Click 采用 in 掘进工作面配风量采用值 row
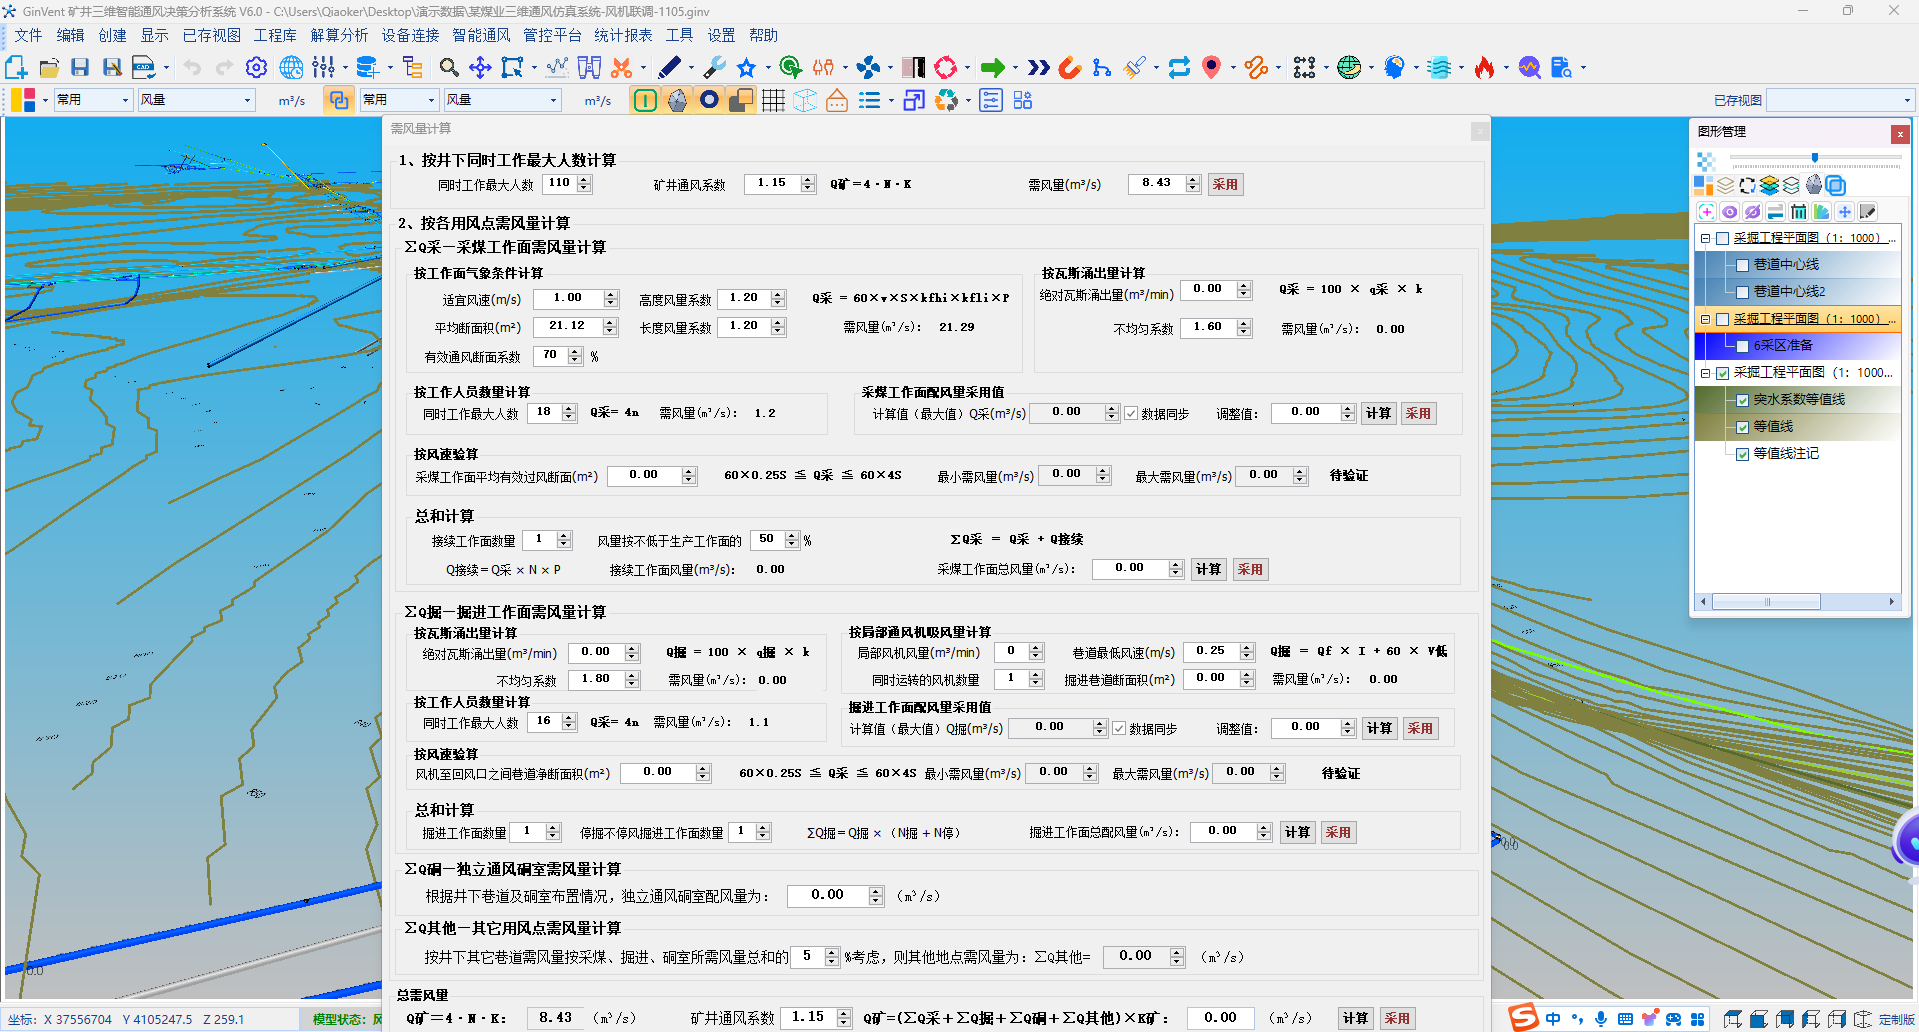This screenshot has width=1919, height=1032. tap(1420, 728)
